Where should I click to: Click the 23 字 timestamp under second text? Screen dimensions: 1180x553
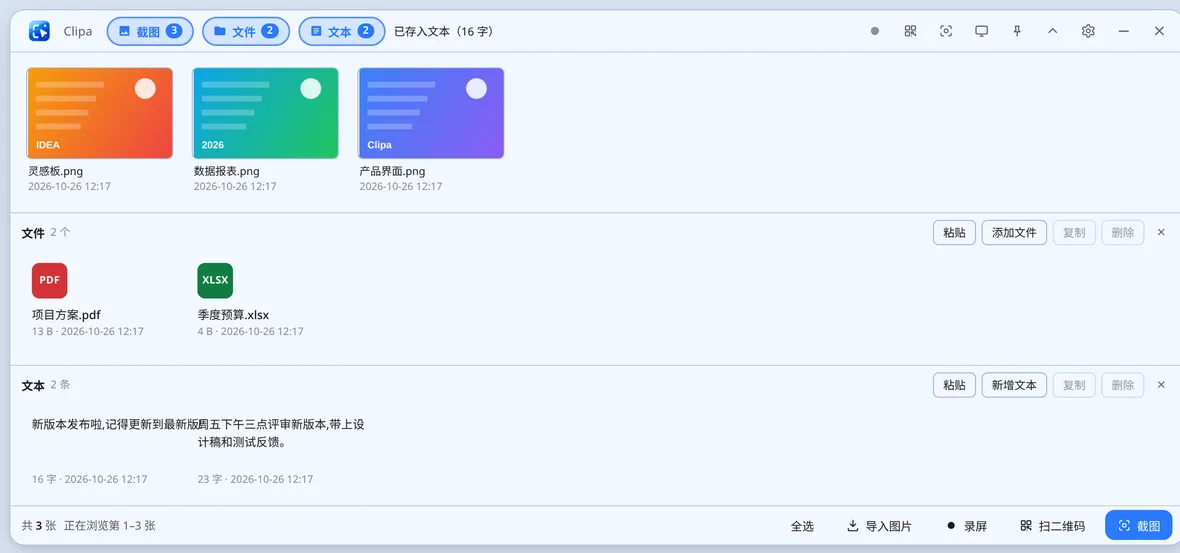pos(255,479)
